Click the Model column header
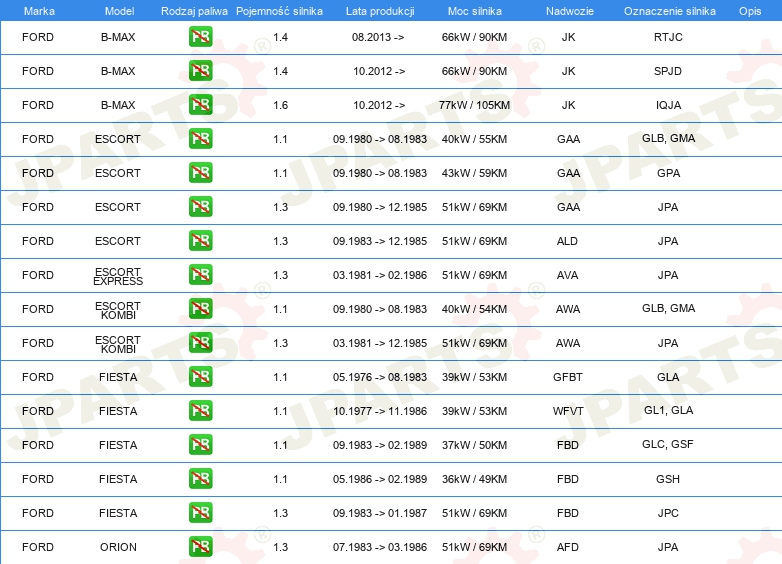The width and height of the screenshot is (782, 564). 119,11
